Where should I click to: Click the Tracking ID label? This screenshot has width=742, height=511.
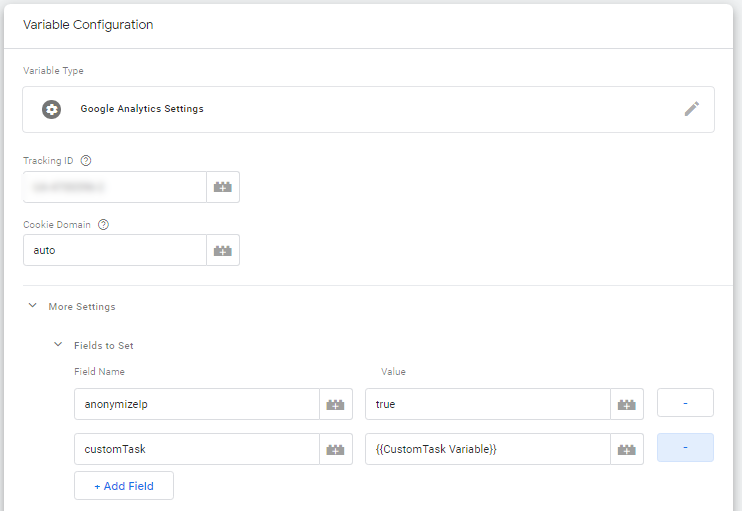coord(48,161)
